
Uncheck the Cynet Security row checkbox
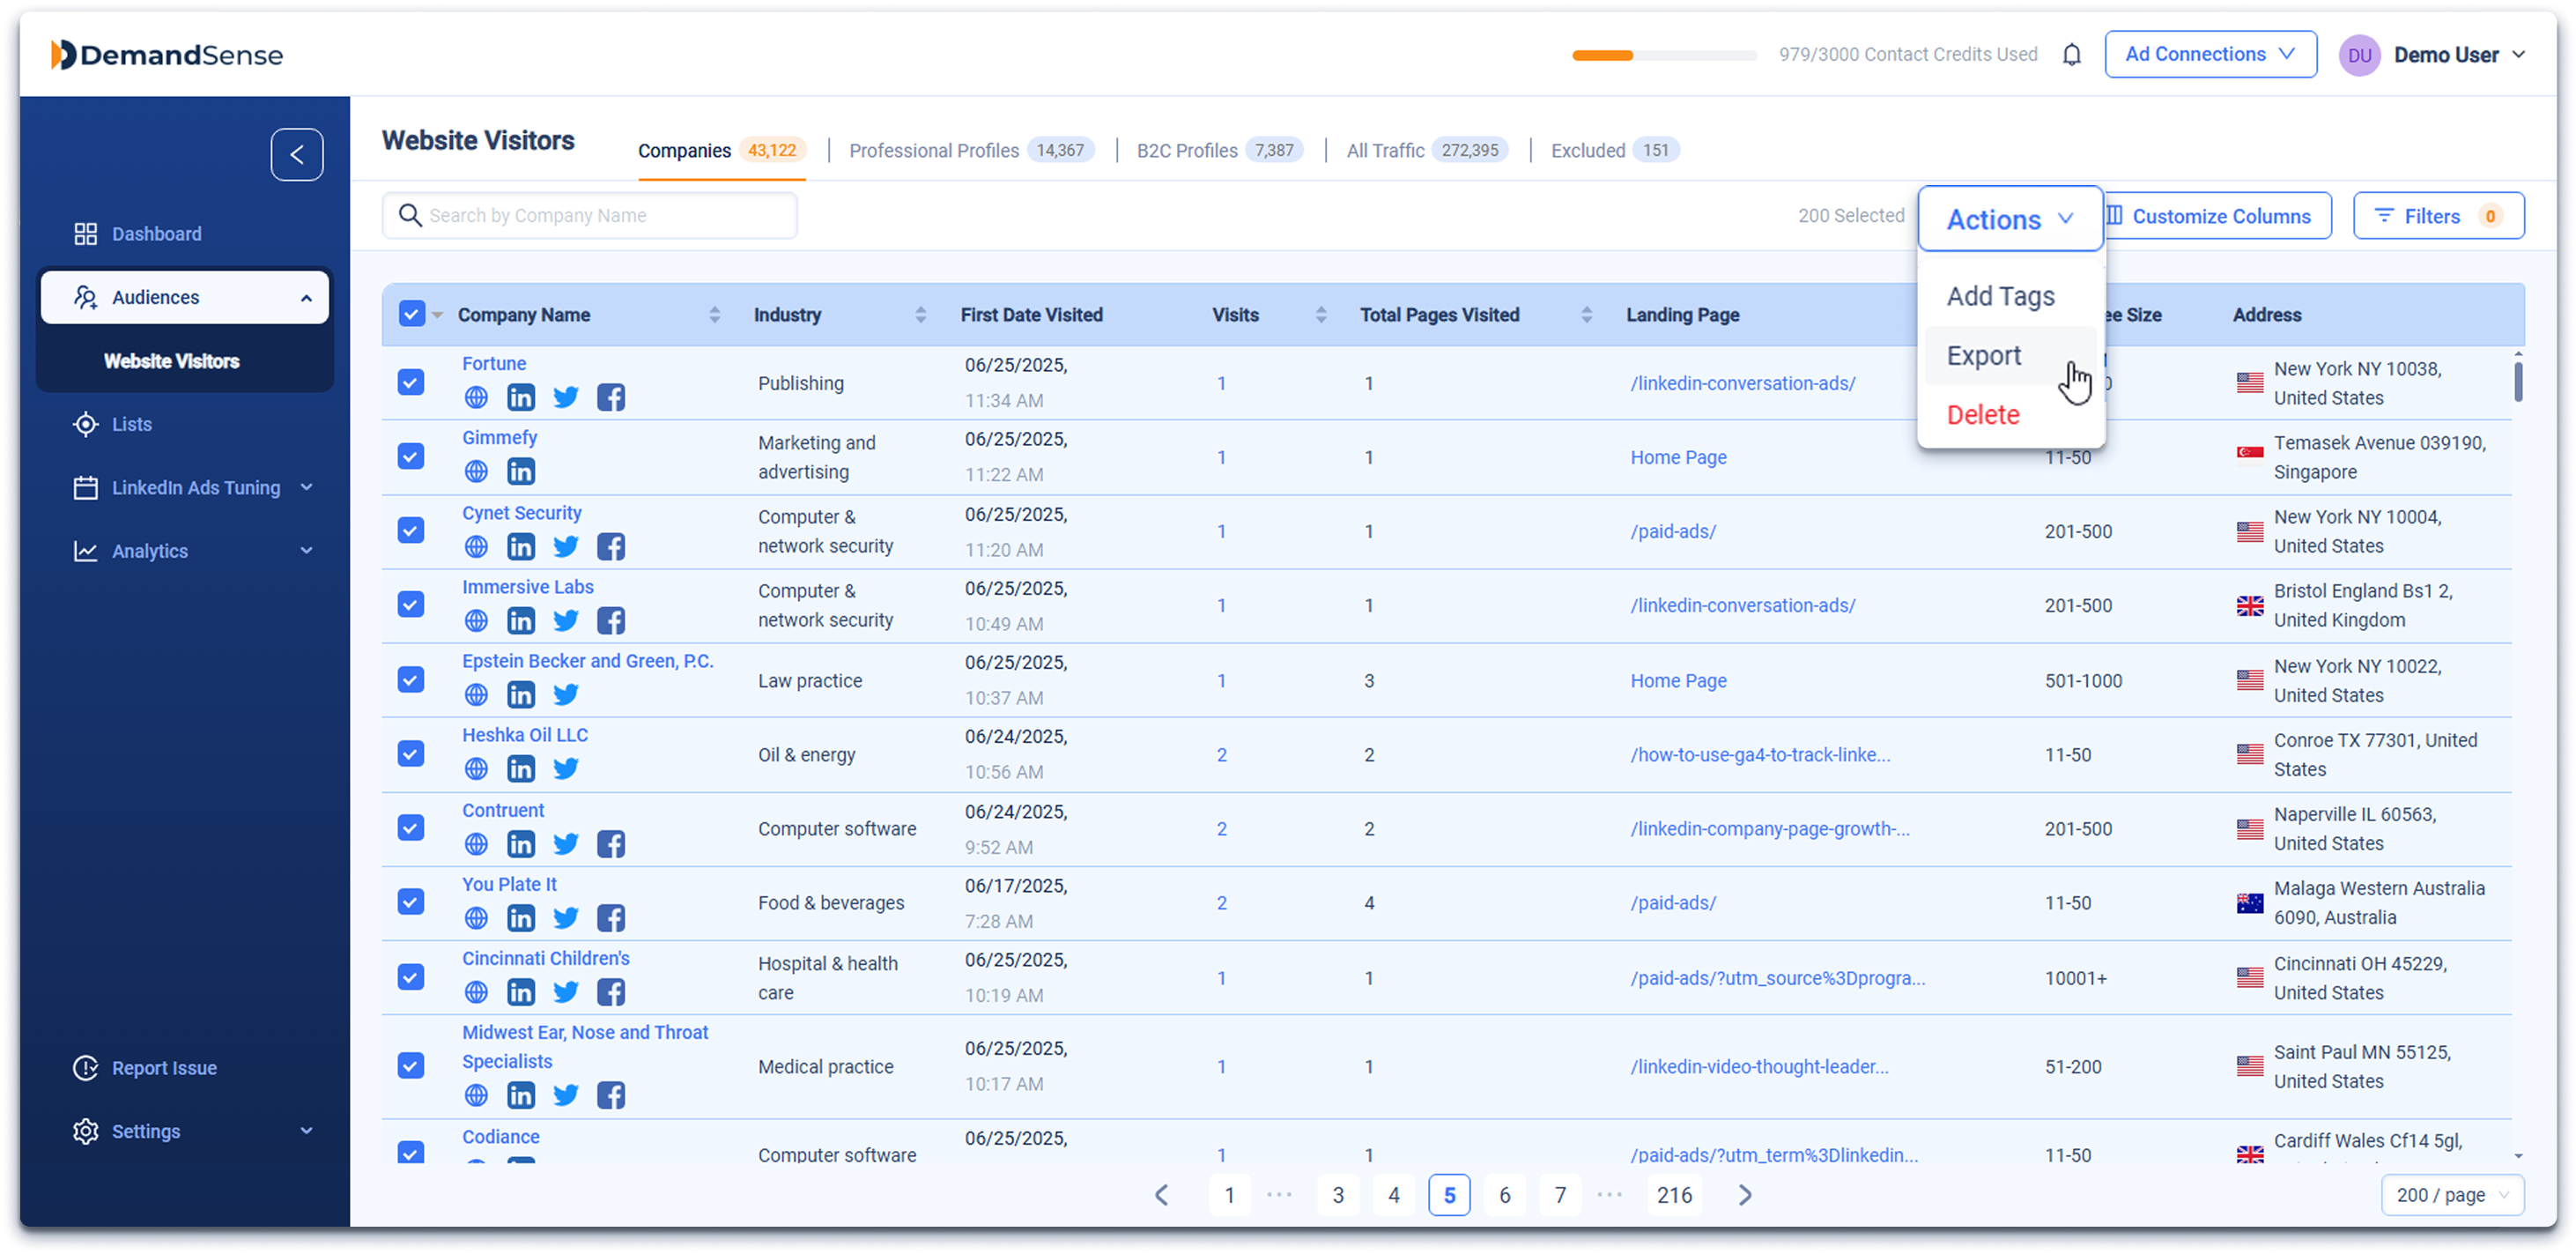[410, 530]
